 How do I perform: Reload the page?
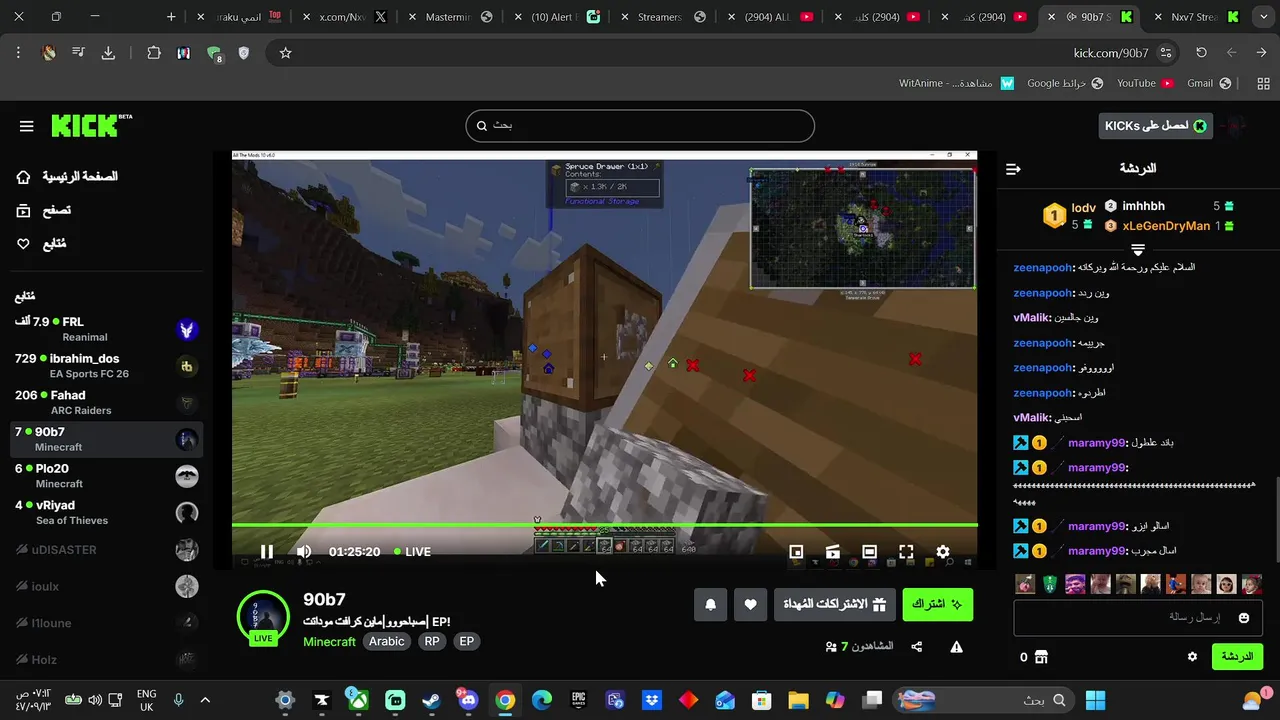click(x=1201, y=53)
